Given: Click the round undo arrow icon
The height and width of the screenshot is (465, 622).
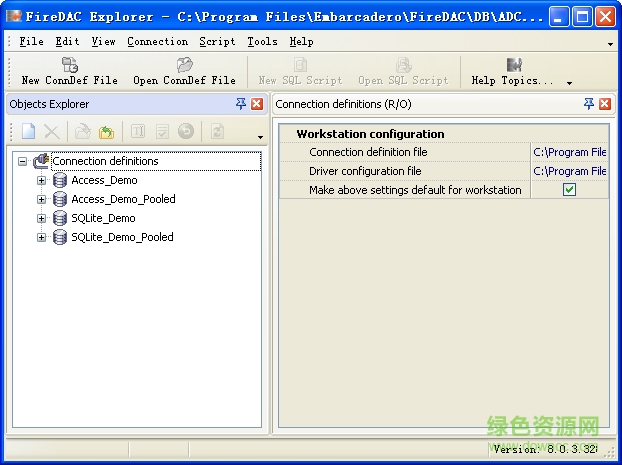Looking at the screenshot, I should (186, 131).
